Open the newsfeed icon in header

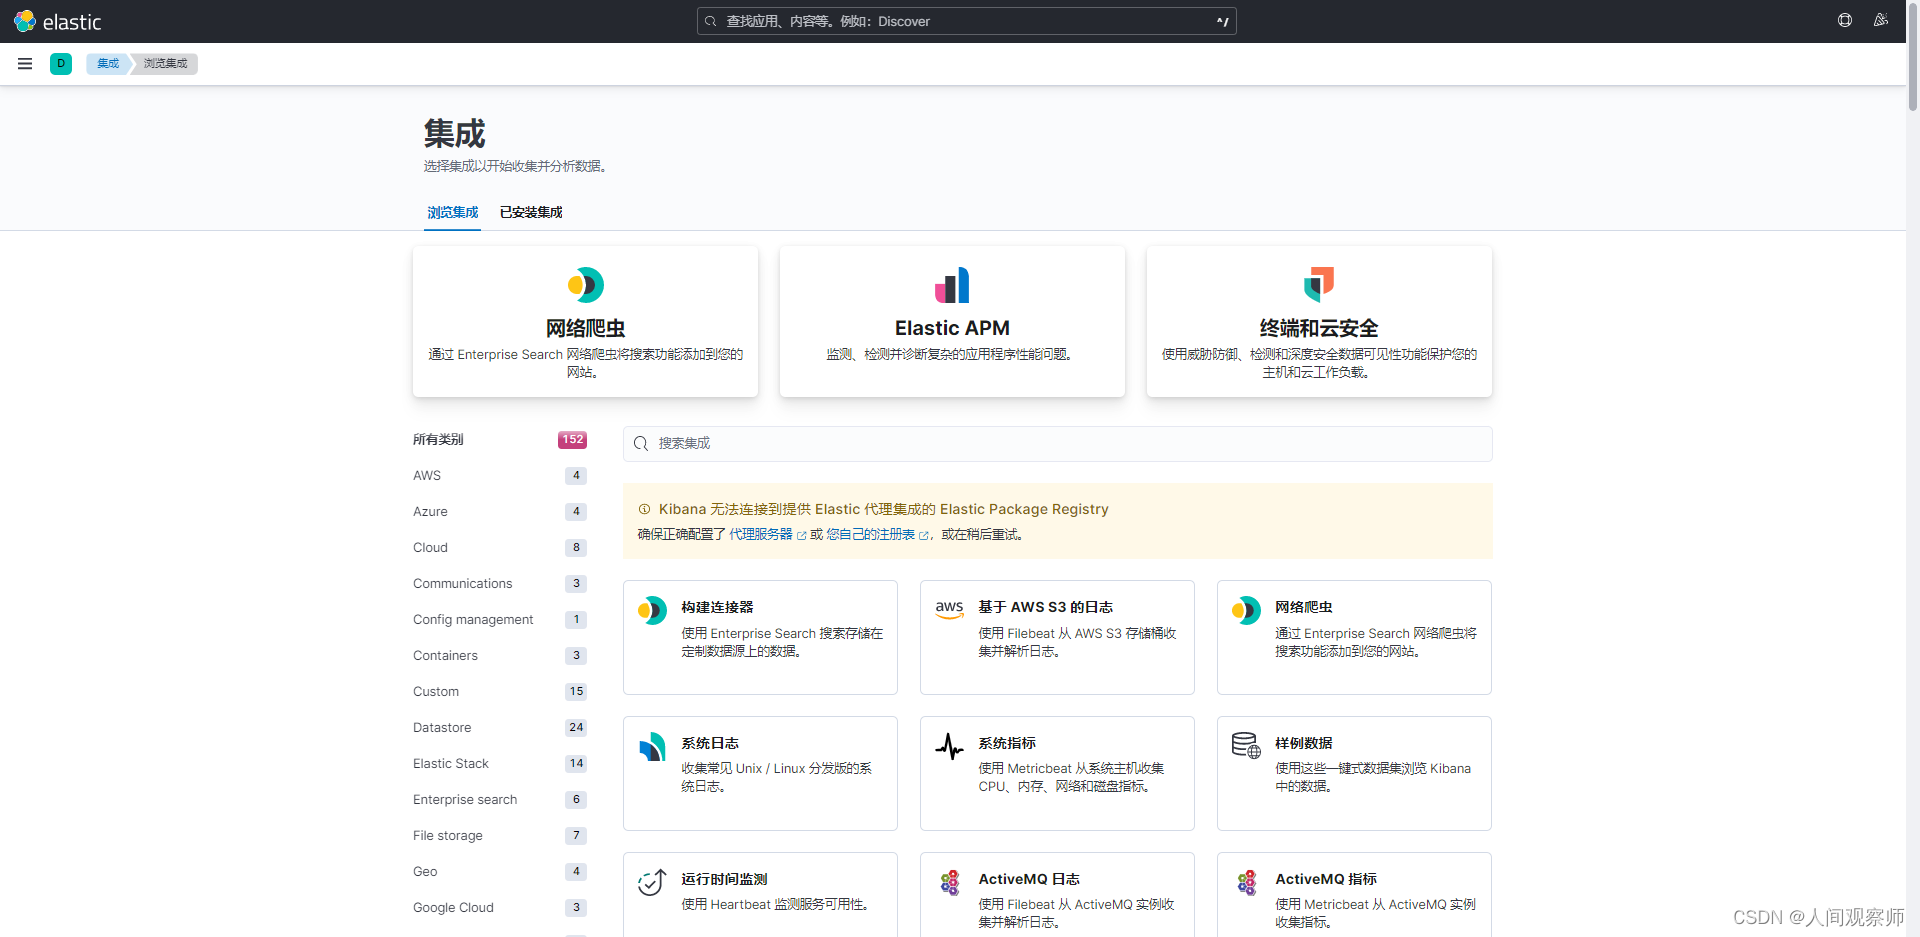coord(1881,21)
